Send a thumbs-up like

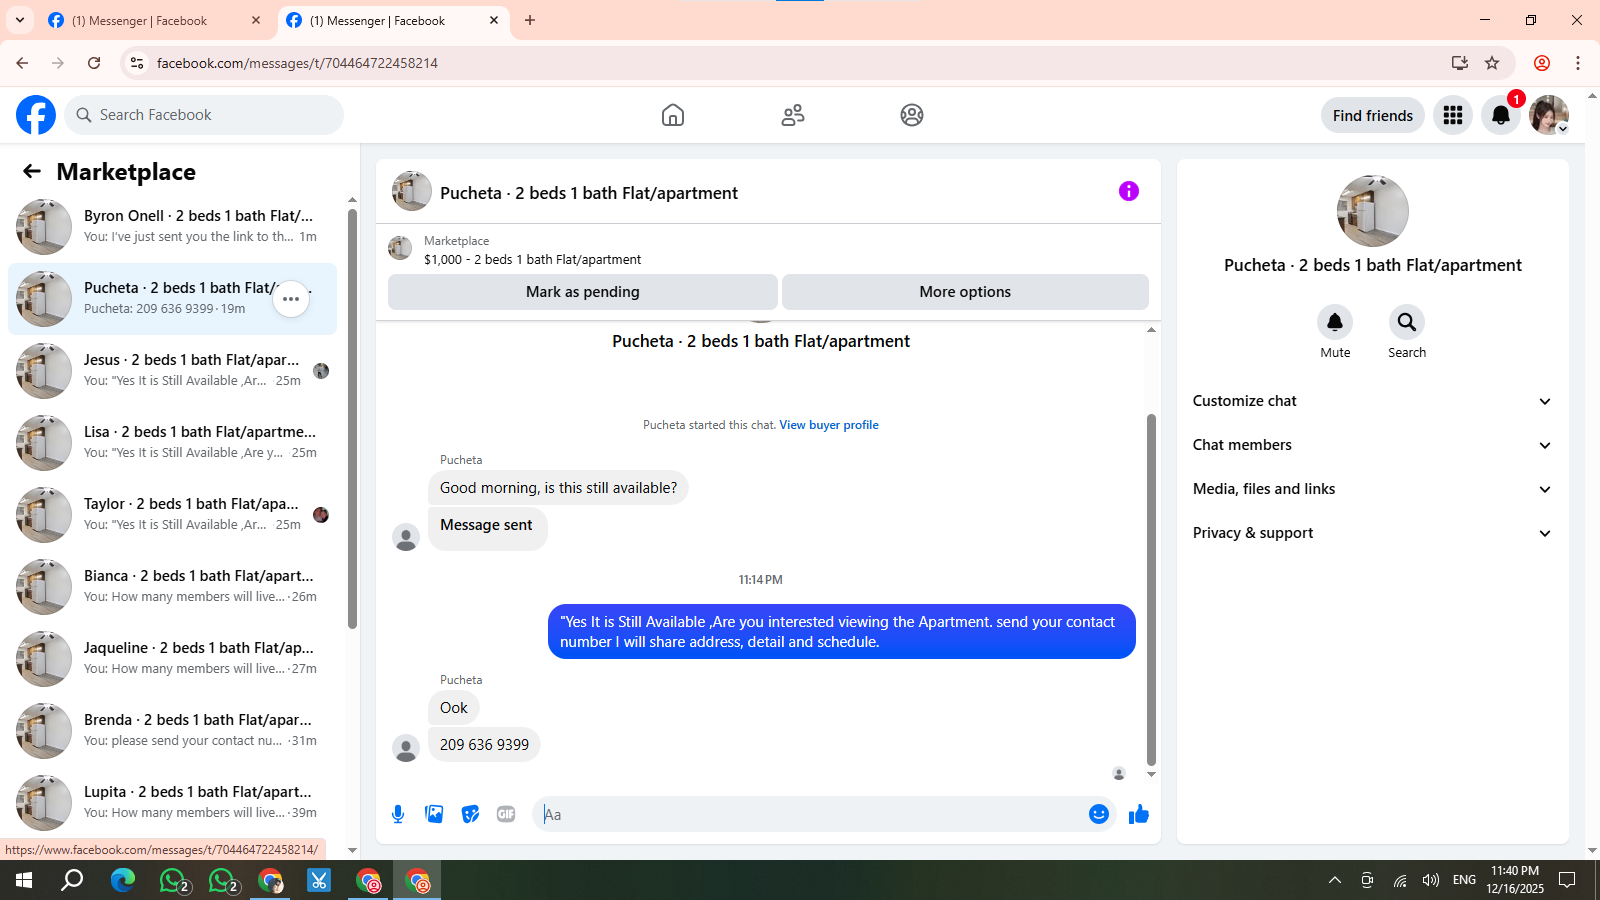1138,814
